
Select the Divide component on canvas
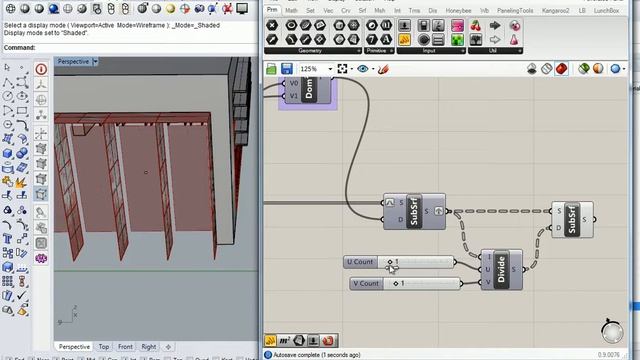click(x=501, y=270)
